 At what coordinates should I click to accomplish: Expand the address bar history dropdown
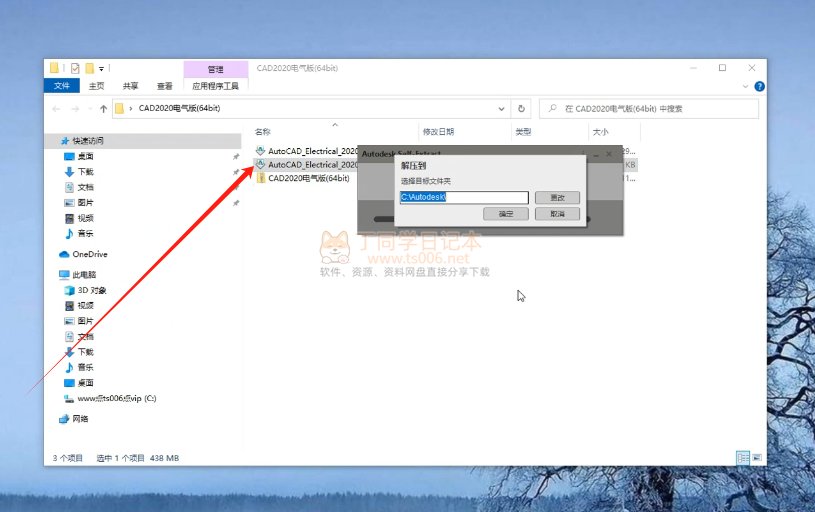[x=501, y=109]
